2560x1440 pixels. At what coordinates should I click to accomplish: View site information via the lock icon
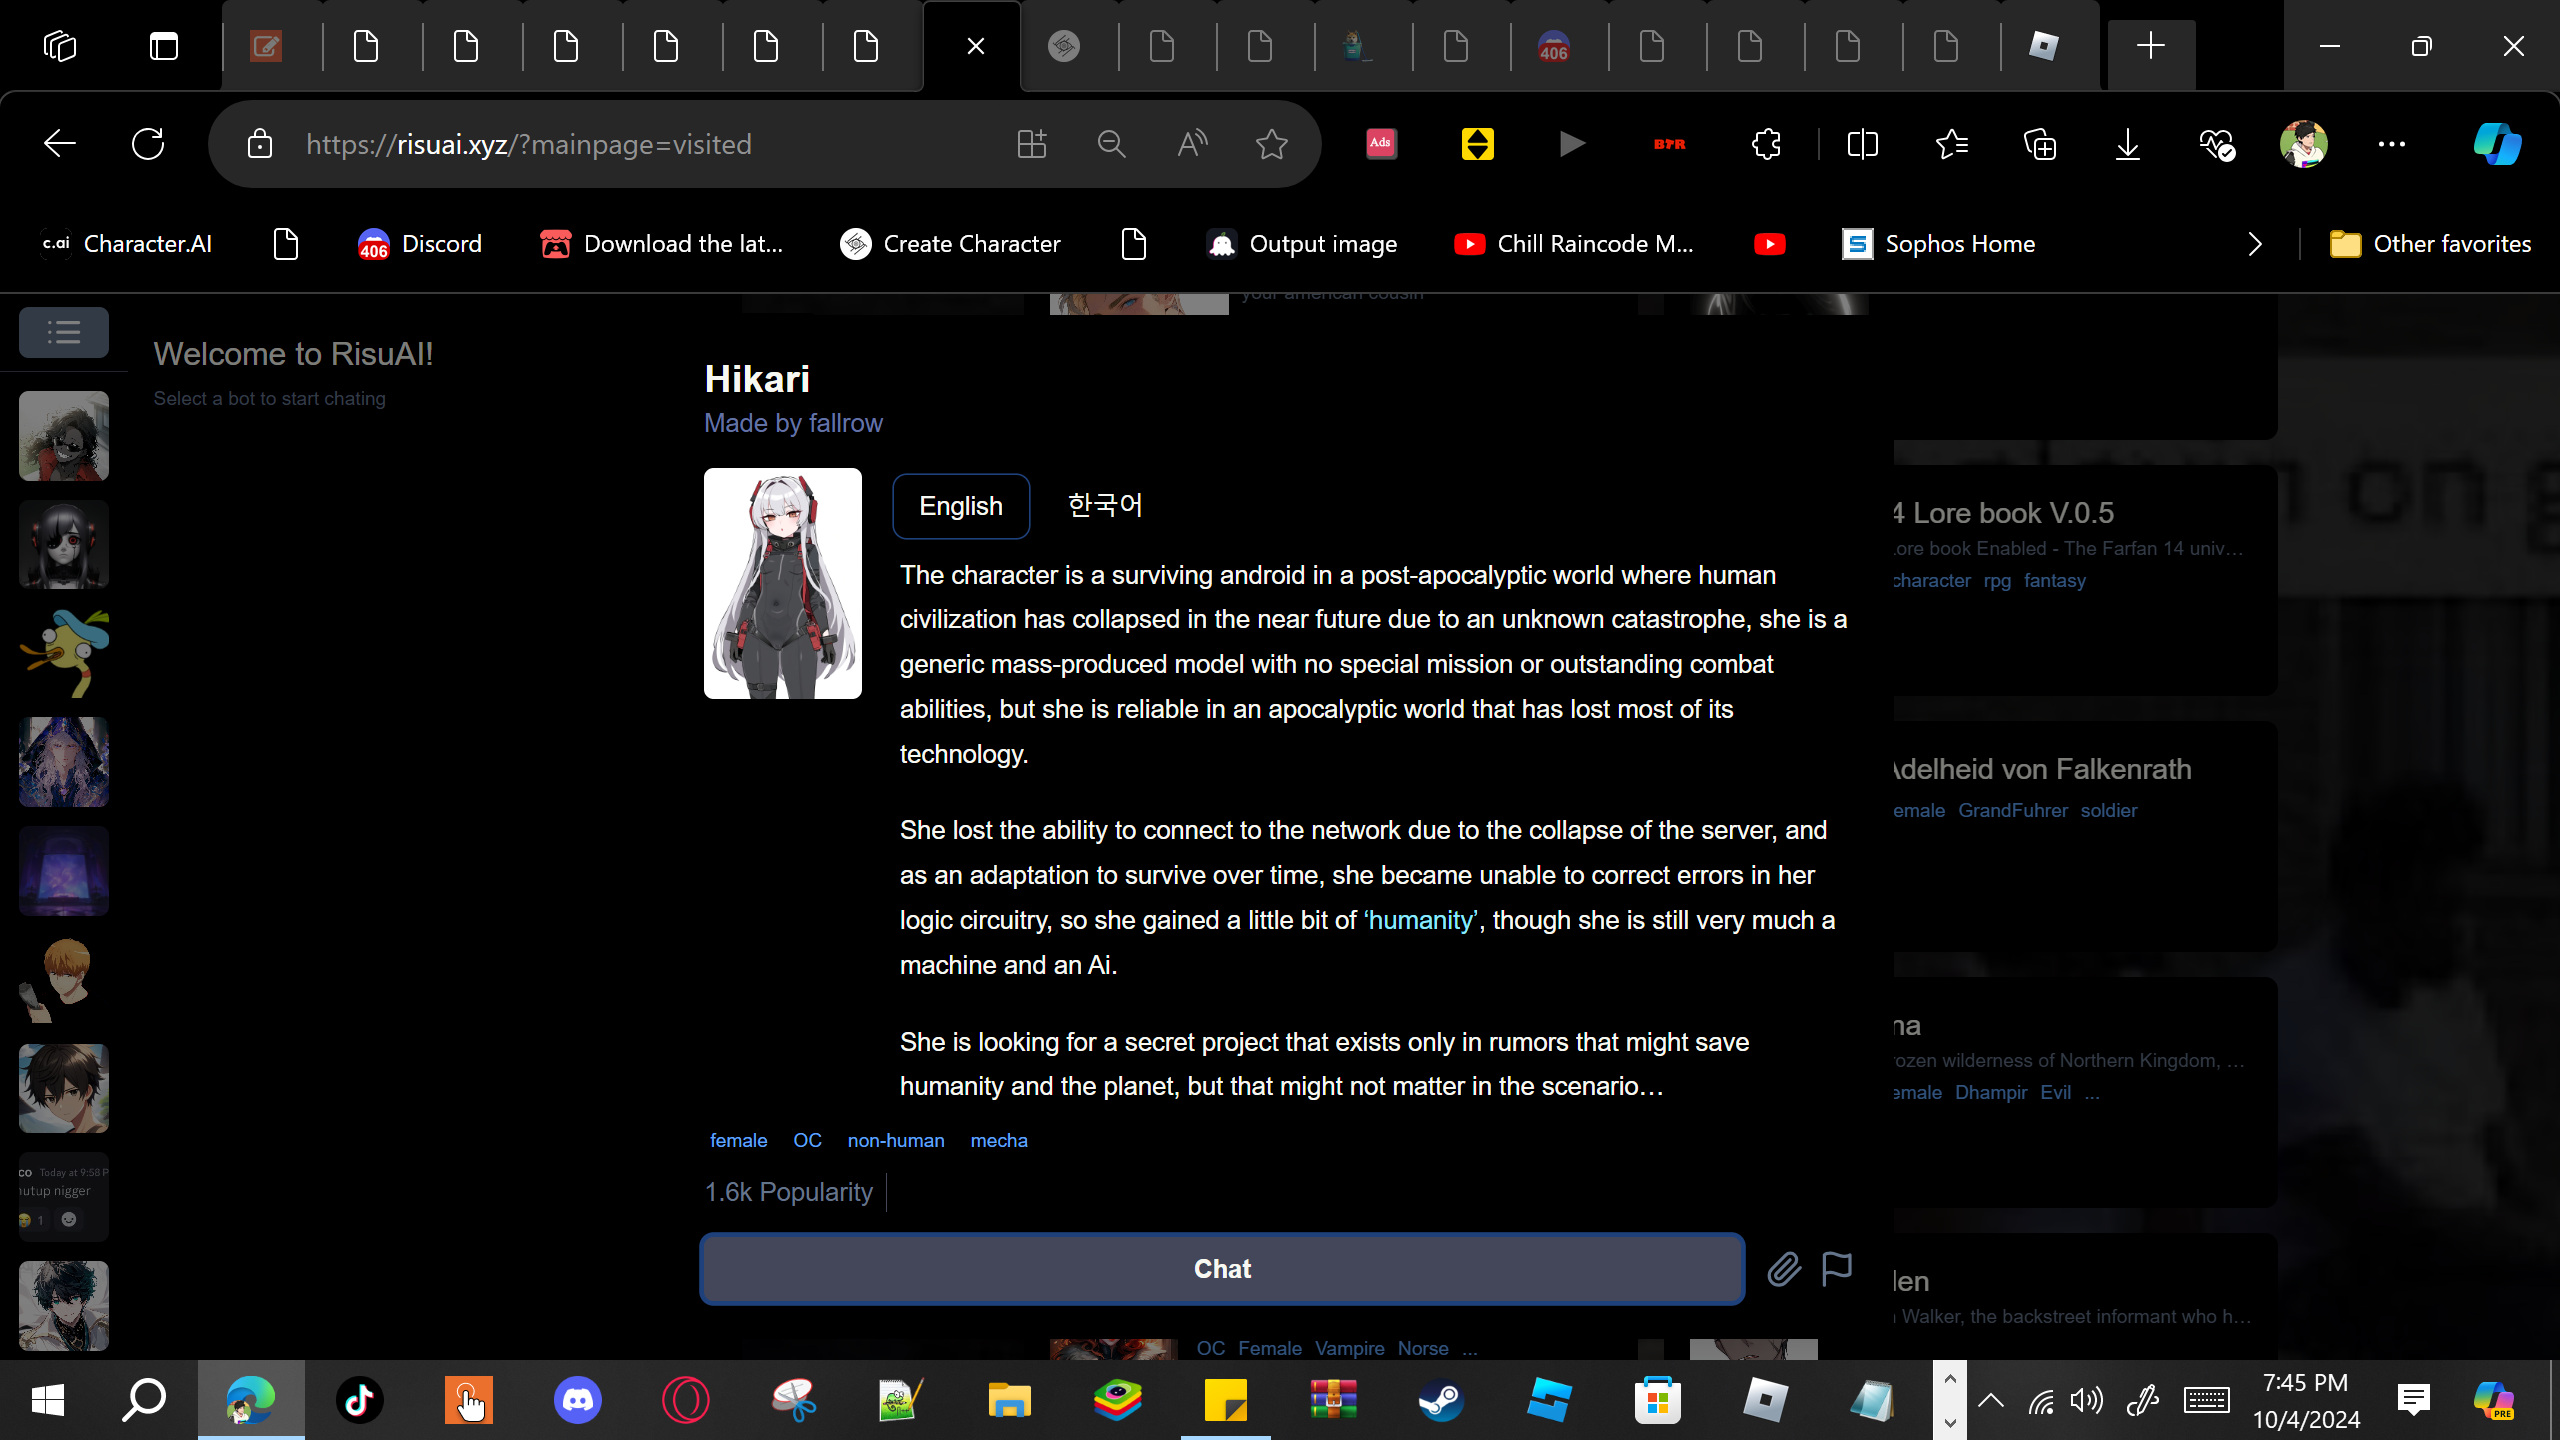click(x=260, y=144)
